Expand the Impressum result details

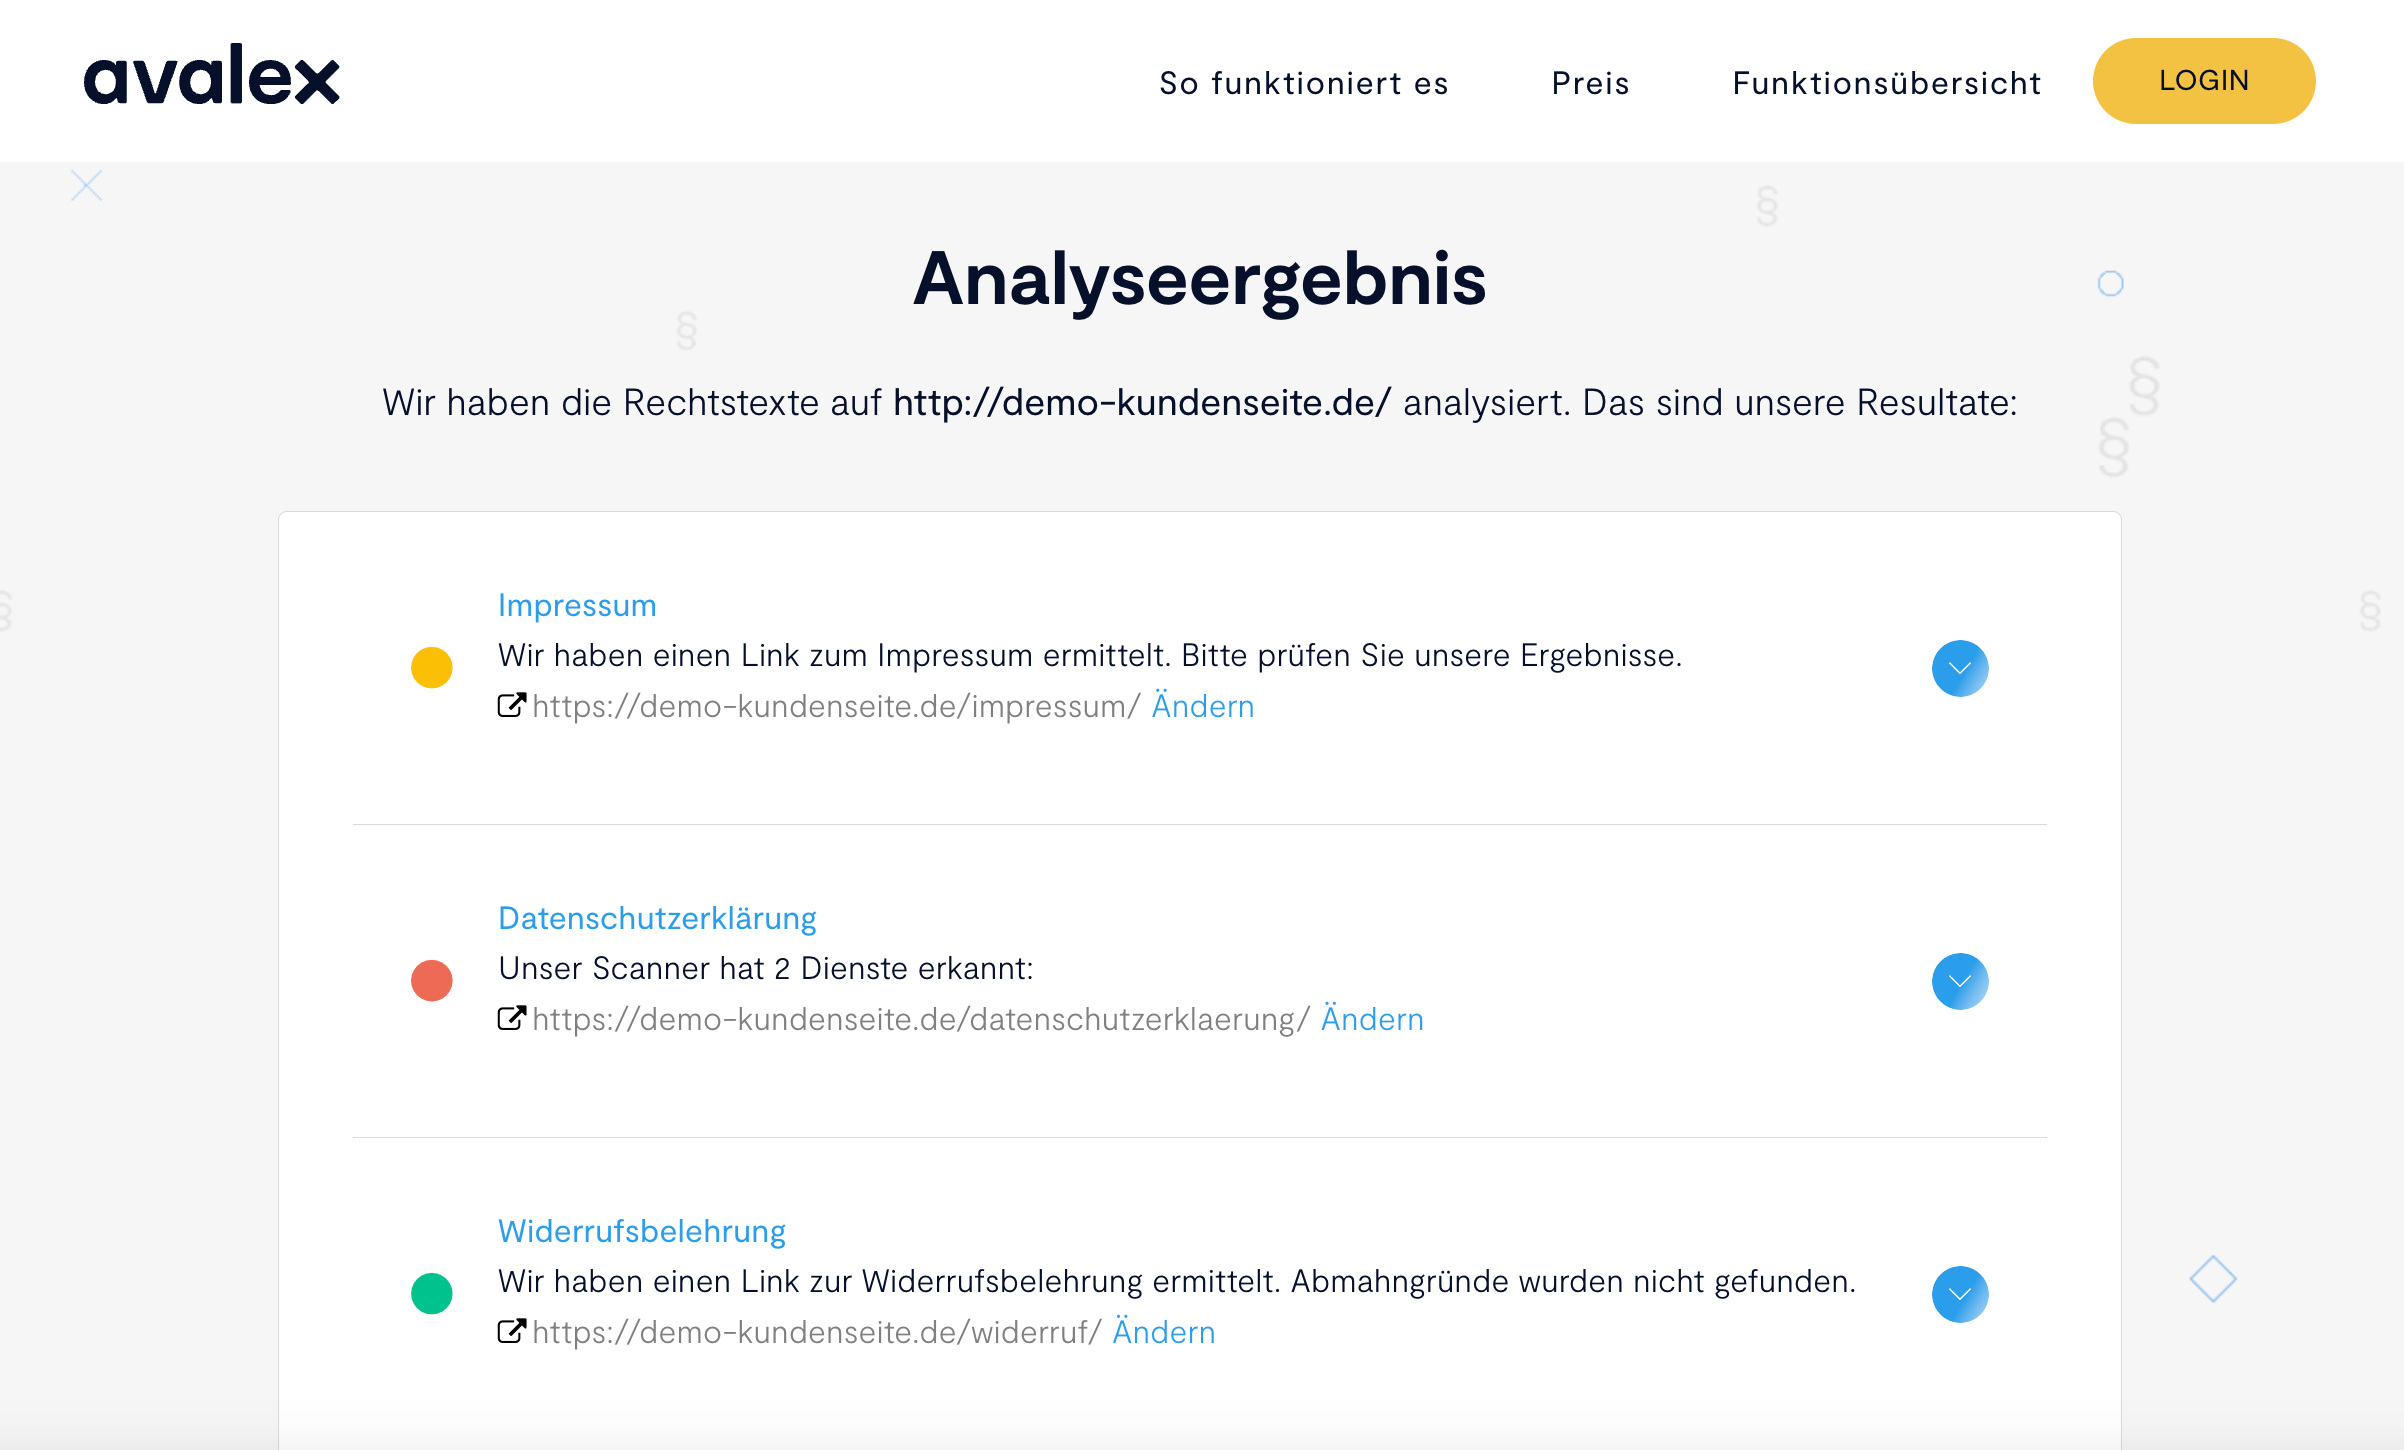pyautogui.click(x=1960, y=668)
